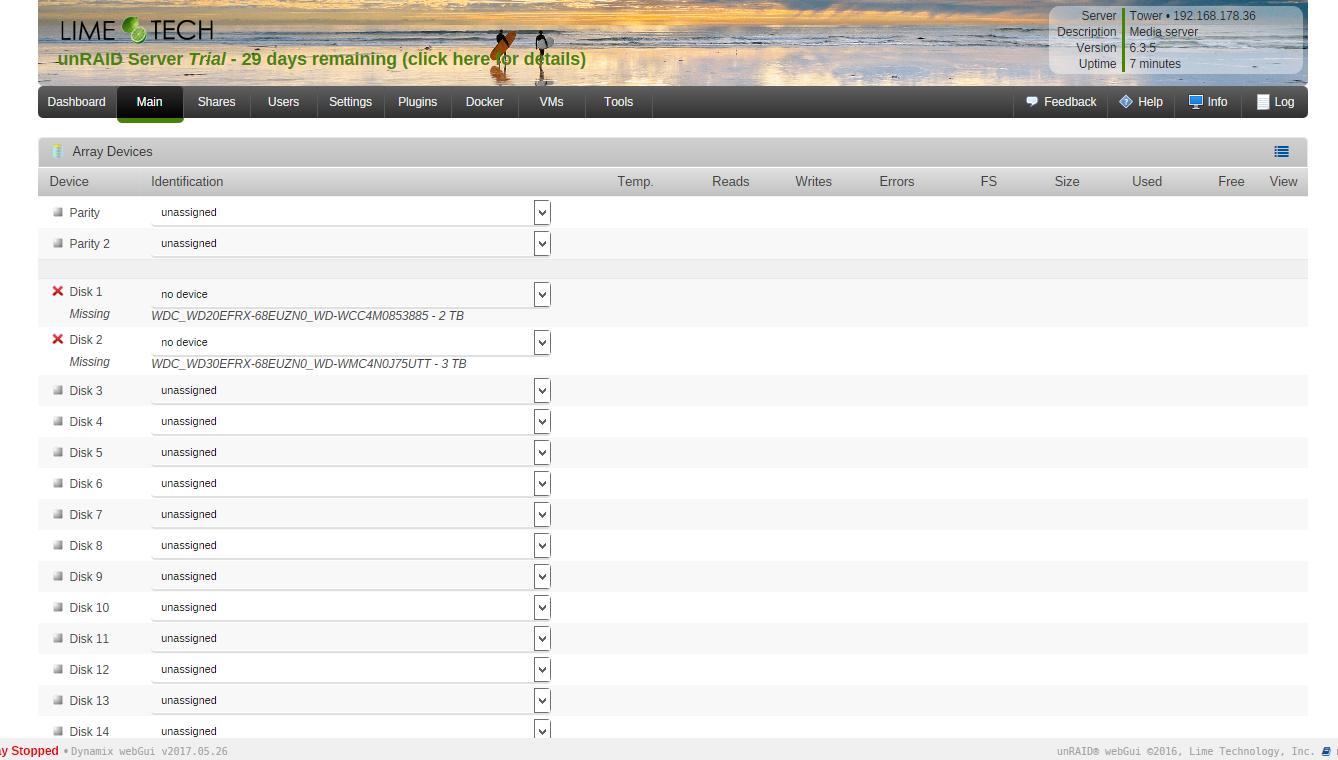This screenshot has height=760, width=1338.
Task: Click the Feedback speech bubble icon
Action: [x=1032, y=102]
